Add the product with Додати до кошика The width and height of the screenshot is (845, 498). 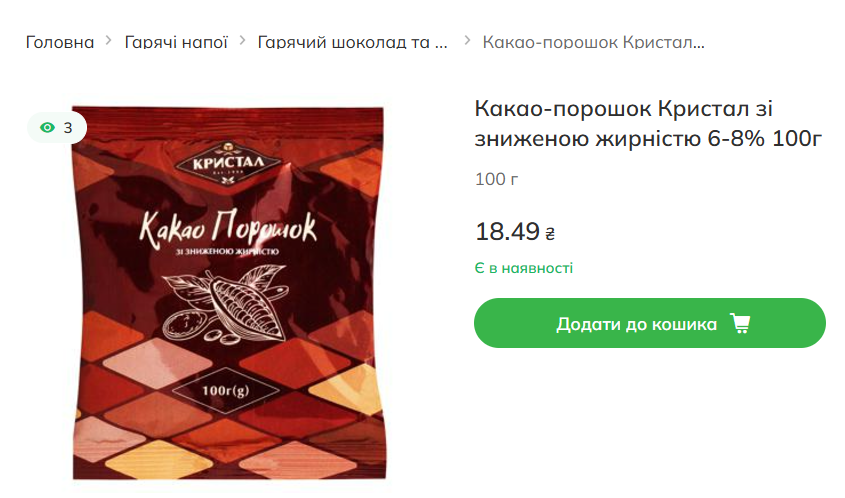[650, 323]
